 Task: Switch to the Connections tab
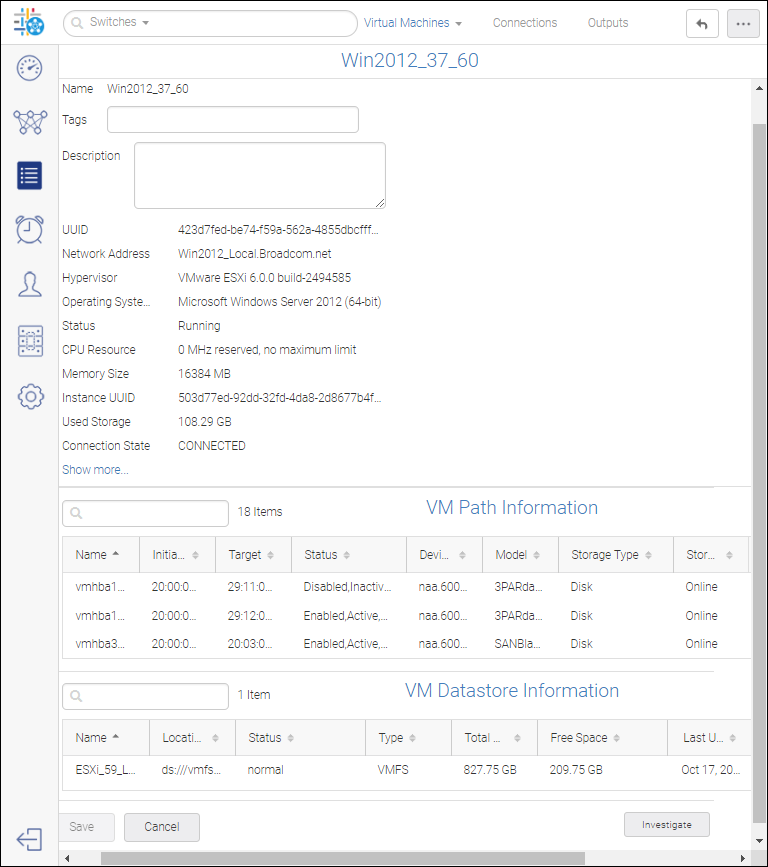pos(525,23)
